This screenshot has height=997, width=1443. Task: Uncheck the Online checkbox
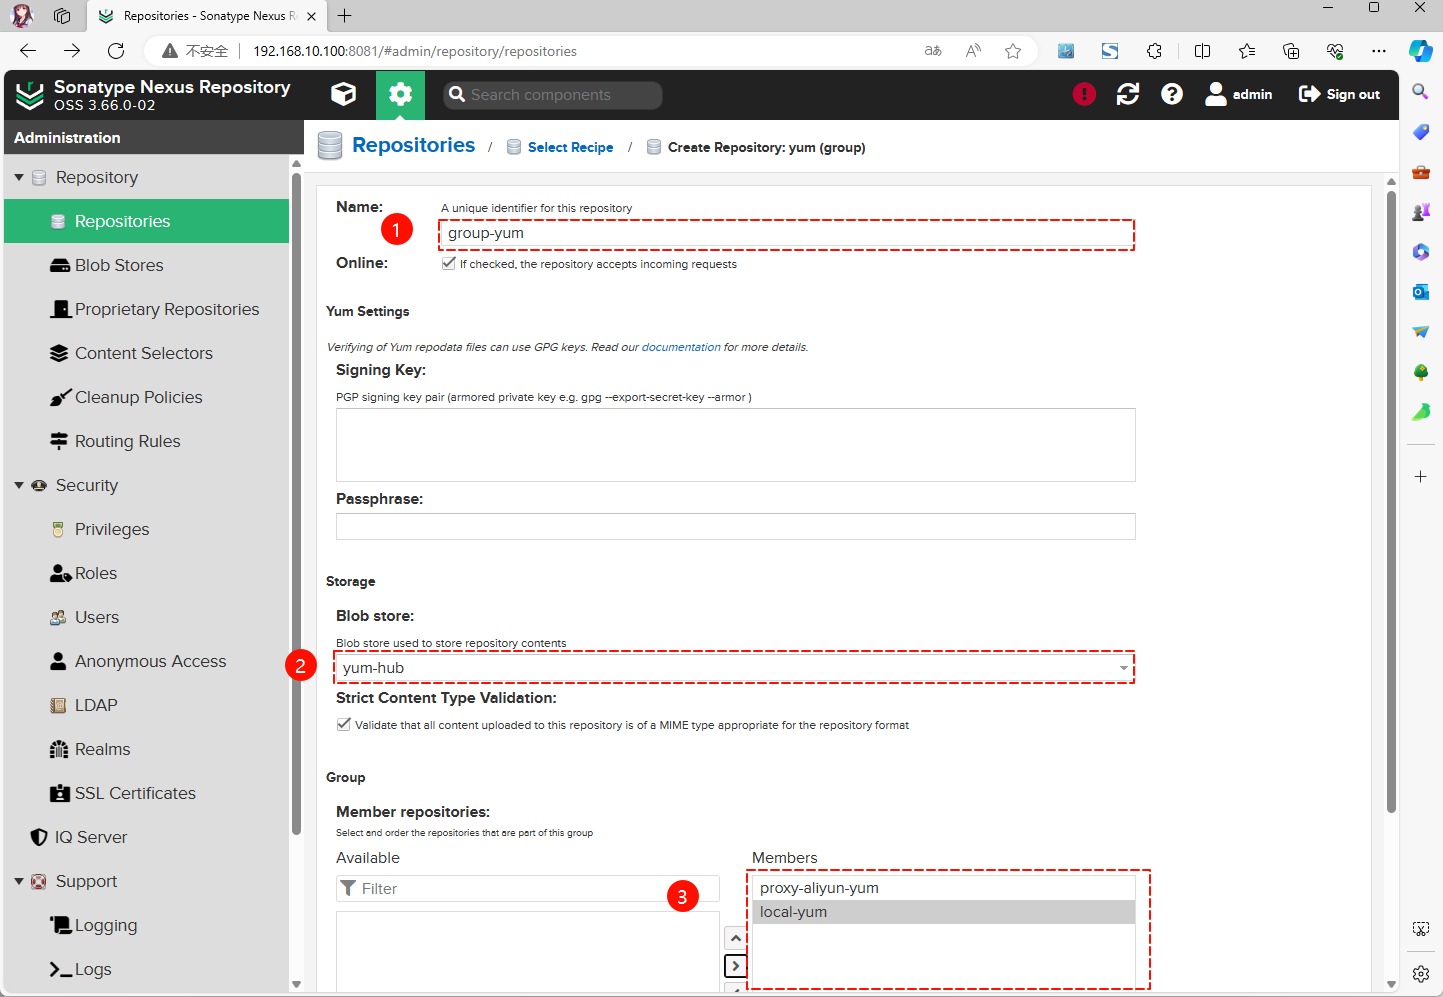449,263
